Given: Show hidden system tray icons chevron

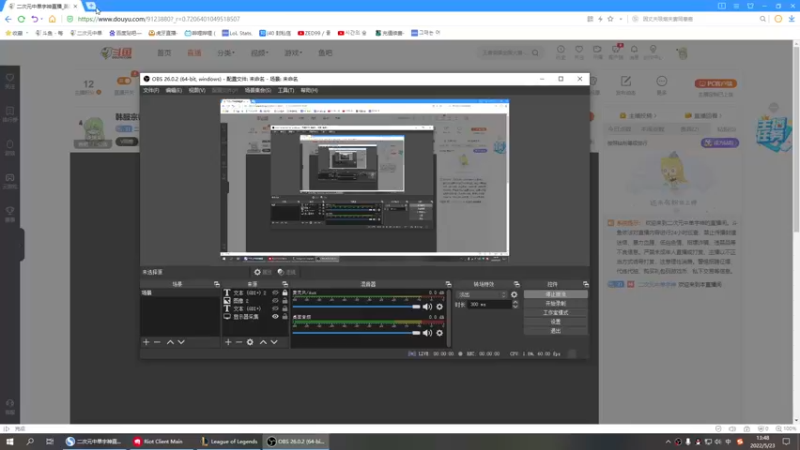Looking at the screenshot, I should pos(668,442).
